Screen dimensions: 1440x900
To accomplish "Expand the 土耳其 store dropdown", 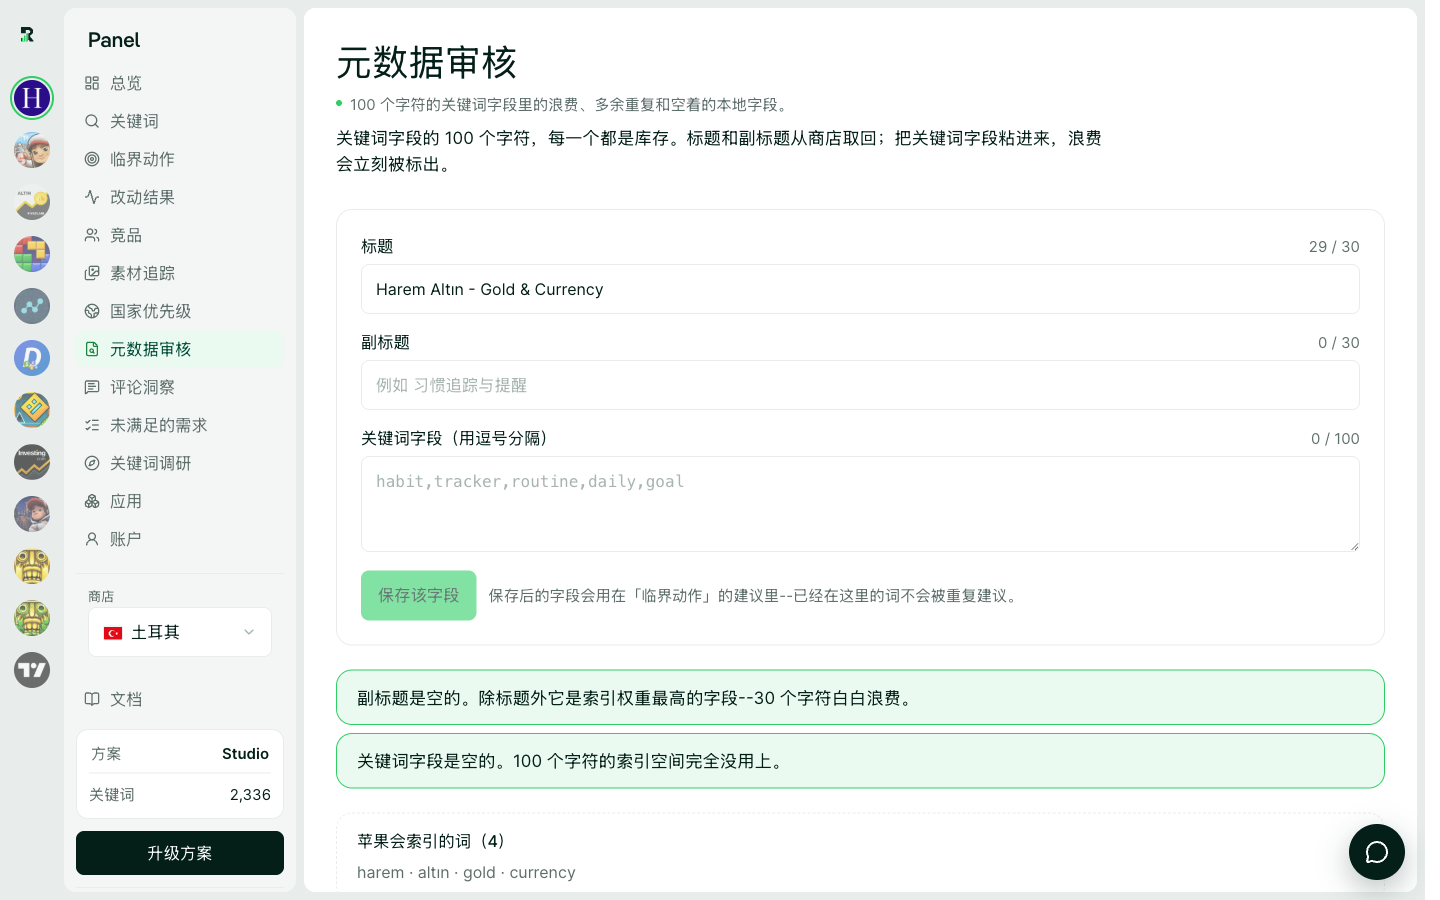I will coord(180,632).
